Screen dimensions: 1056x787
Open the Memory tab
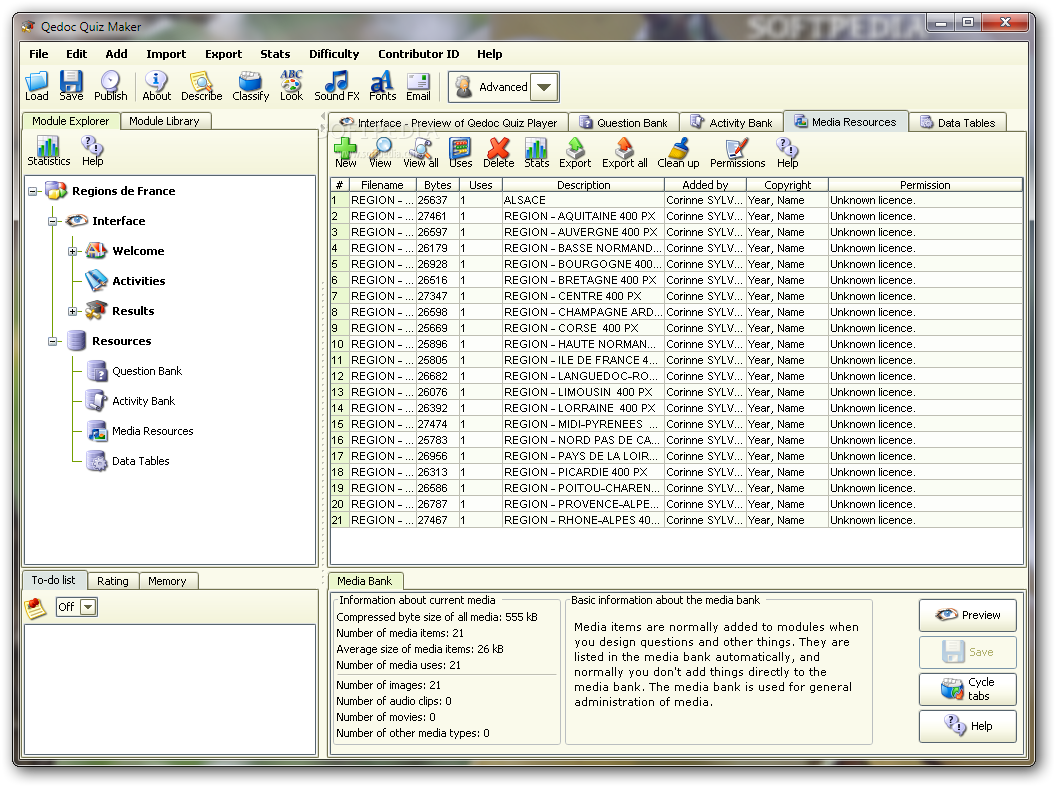167,581
